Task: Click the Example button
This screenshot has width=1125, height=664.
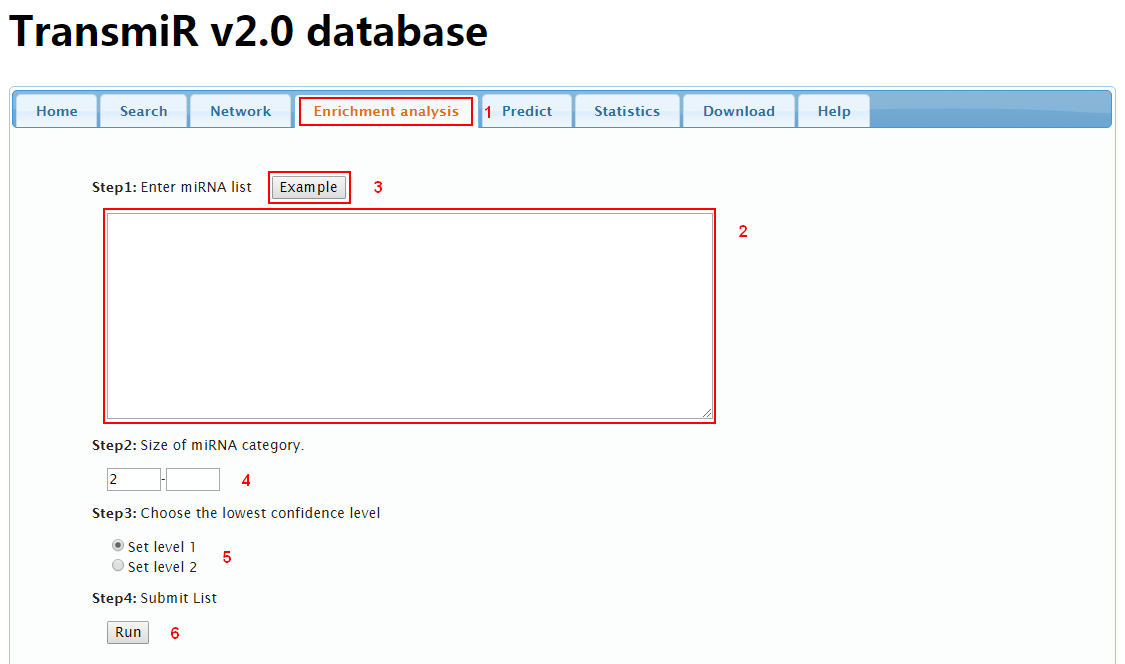Action: (x=309, y=187)
